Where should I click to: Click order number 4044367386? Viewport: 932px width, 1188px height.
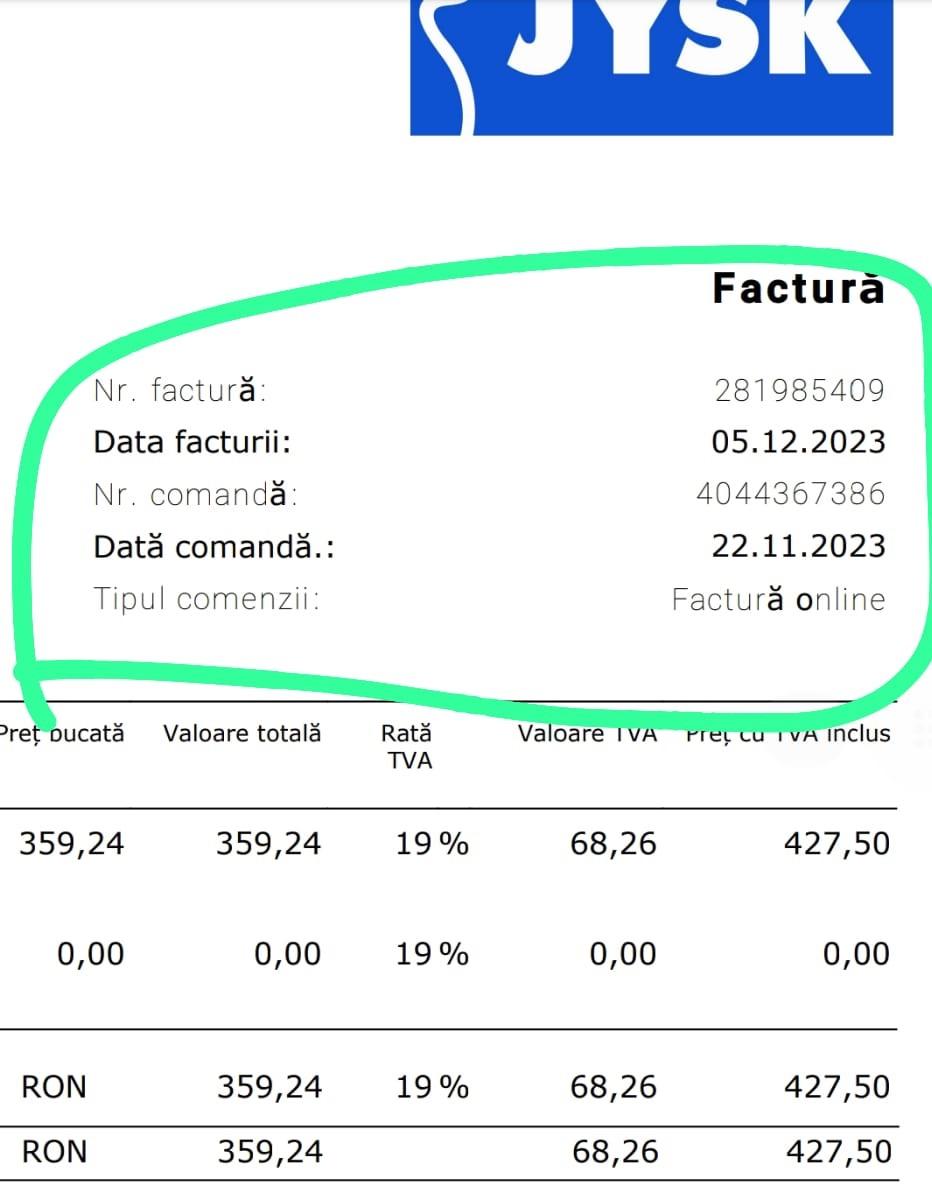[x=790, y=494]
